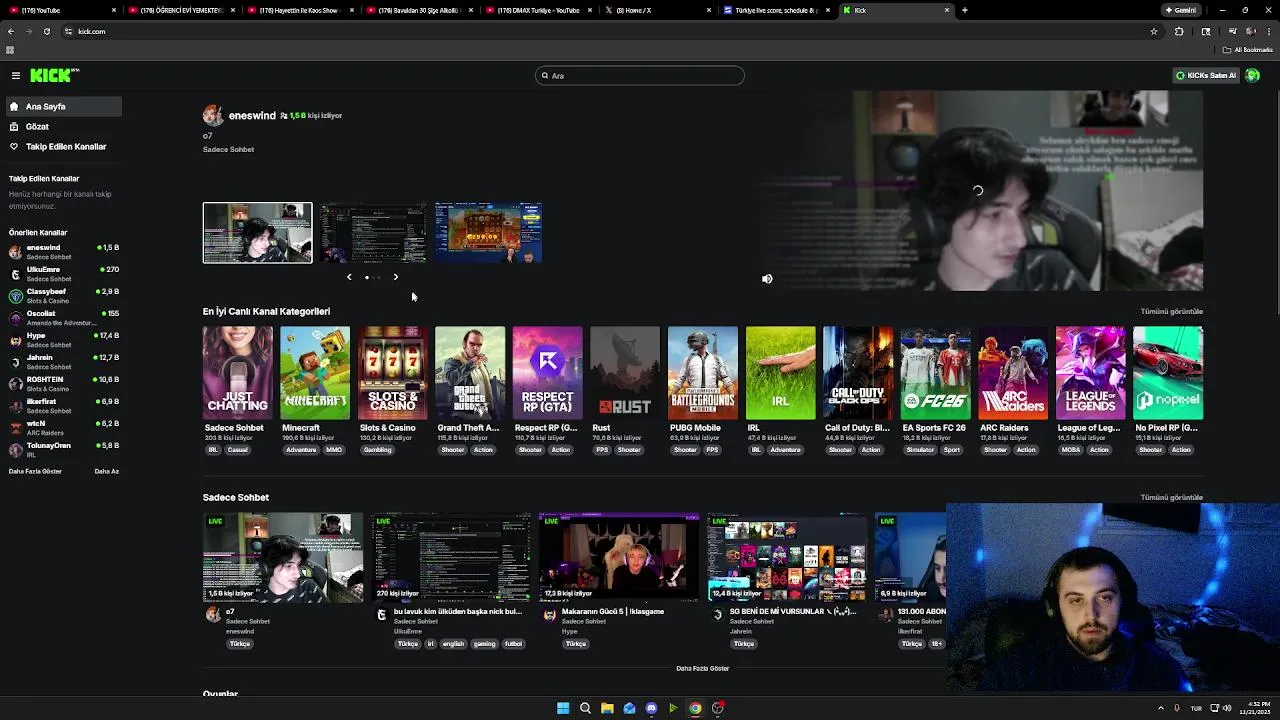Click Daha Fazla Göster below stream cards
This screenshot has height=720, width=1280.
(x=703, y=668)
